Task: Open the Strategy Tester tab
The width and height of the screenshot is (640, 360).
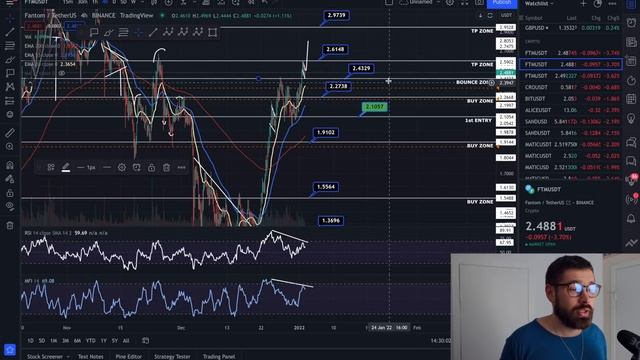Action: 172,356
